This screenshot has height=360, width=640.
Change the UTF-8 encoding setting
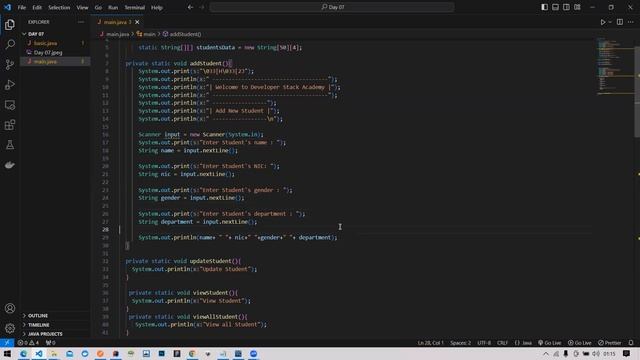click(484, 343)
